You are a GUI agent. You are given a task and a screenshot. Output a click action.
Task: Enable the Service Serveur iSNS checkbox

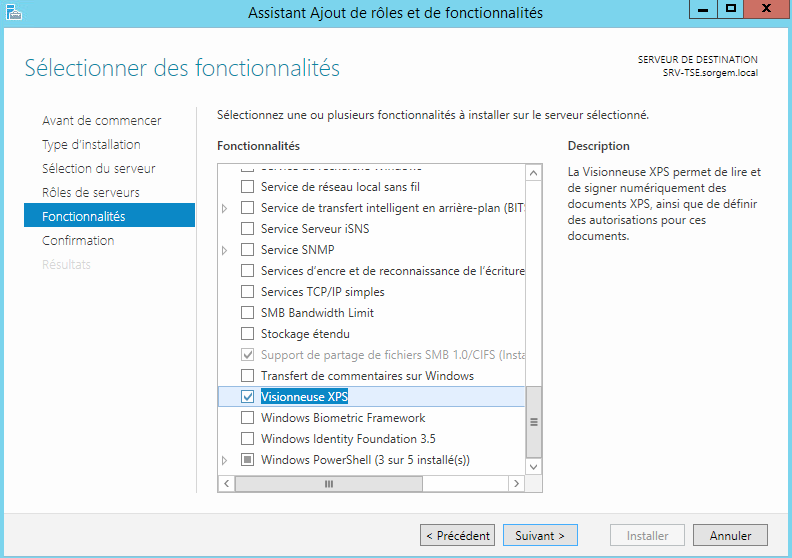tap(248, 229)
